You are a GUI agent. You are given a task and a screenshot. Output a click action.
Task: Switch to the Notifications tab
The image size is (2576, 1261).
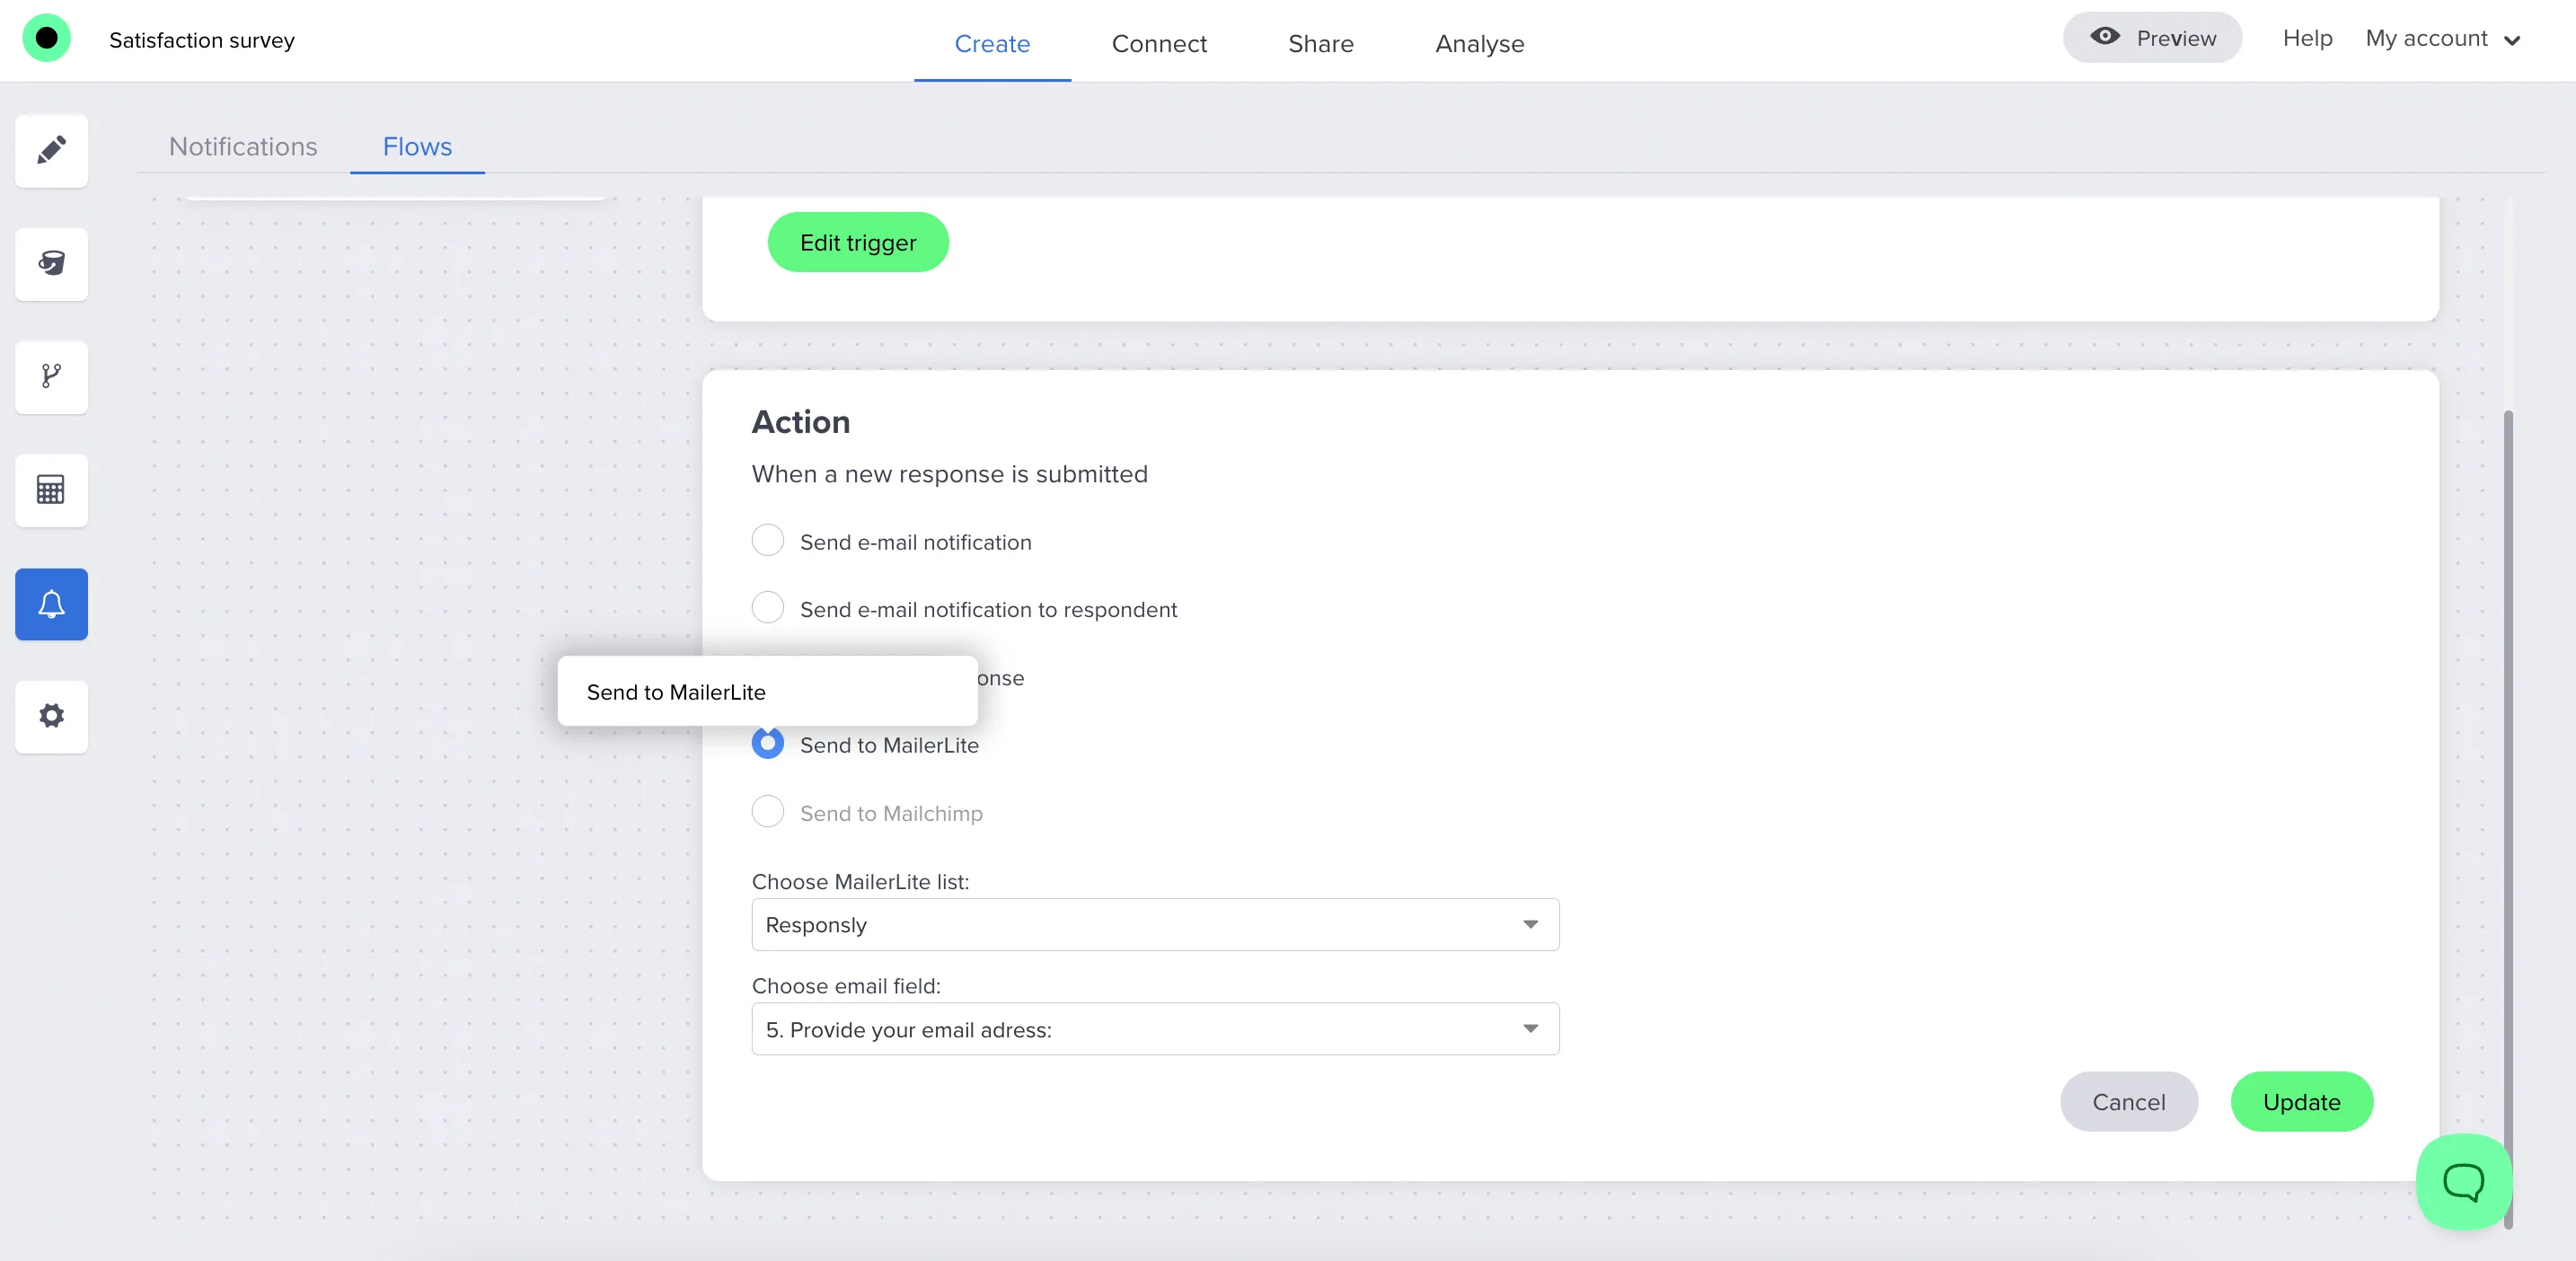[x=243, y=146]
